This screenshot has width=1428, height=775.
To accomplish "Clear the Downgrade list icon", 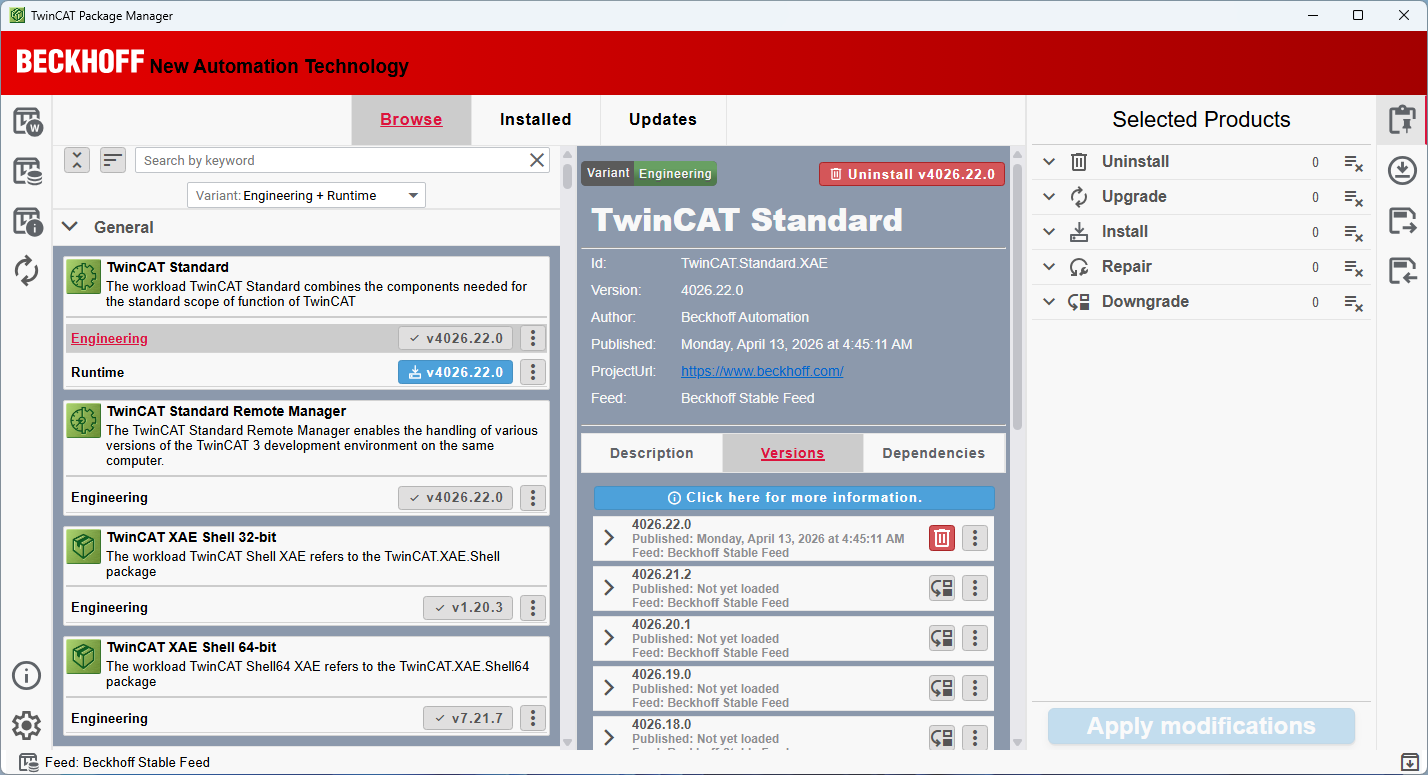I will [1353, 302].
